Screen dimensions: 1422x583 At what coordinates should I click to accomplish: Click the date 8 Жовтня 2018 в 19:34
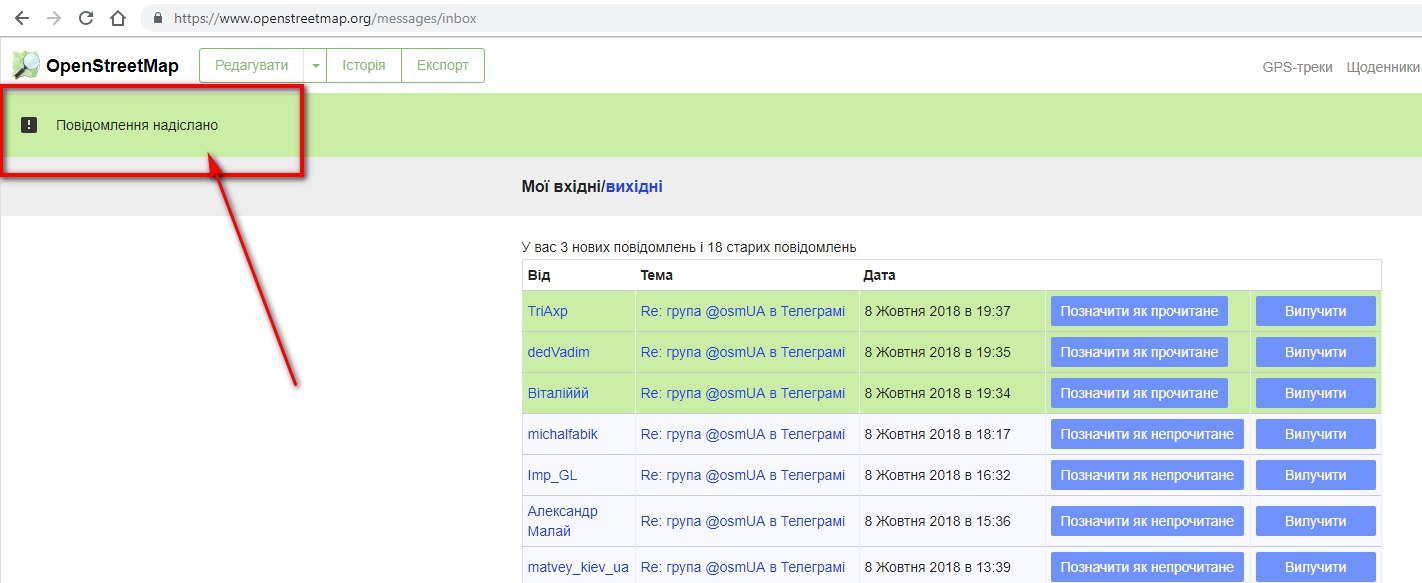click(x=937, y=393)
